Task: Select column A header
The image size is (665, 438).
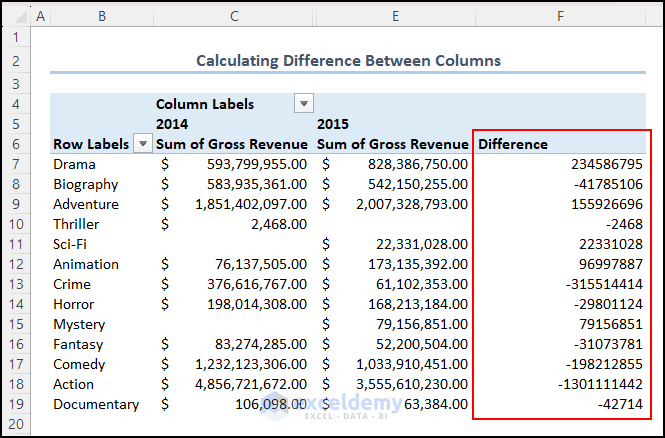Action: 40,17
